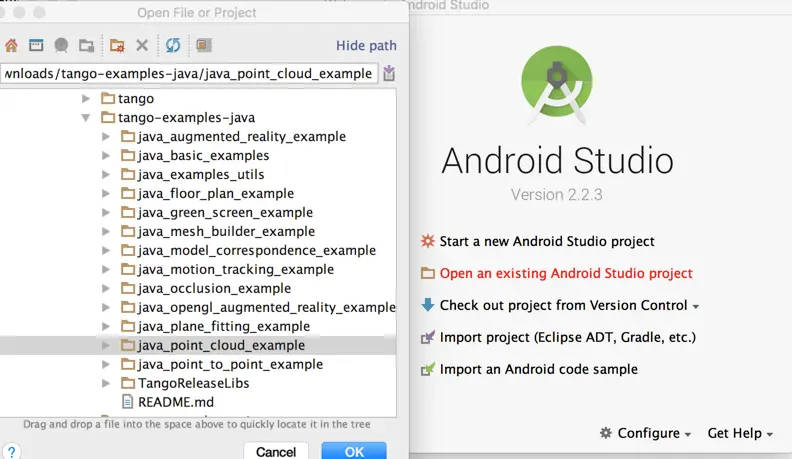The width and height of the screenshot is (792, 459).
Task: Click Hide path link
Action: 366,45
